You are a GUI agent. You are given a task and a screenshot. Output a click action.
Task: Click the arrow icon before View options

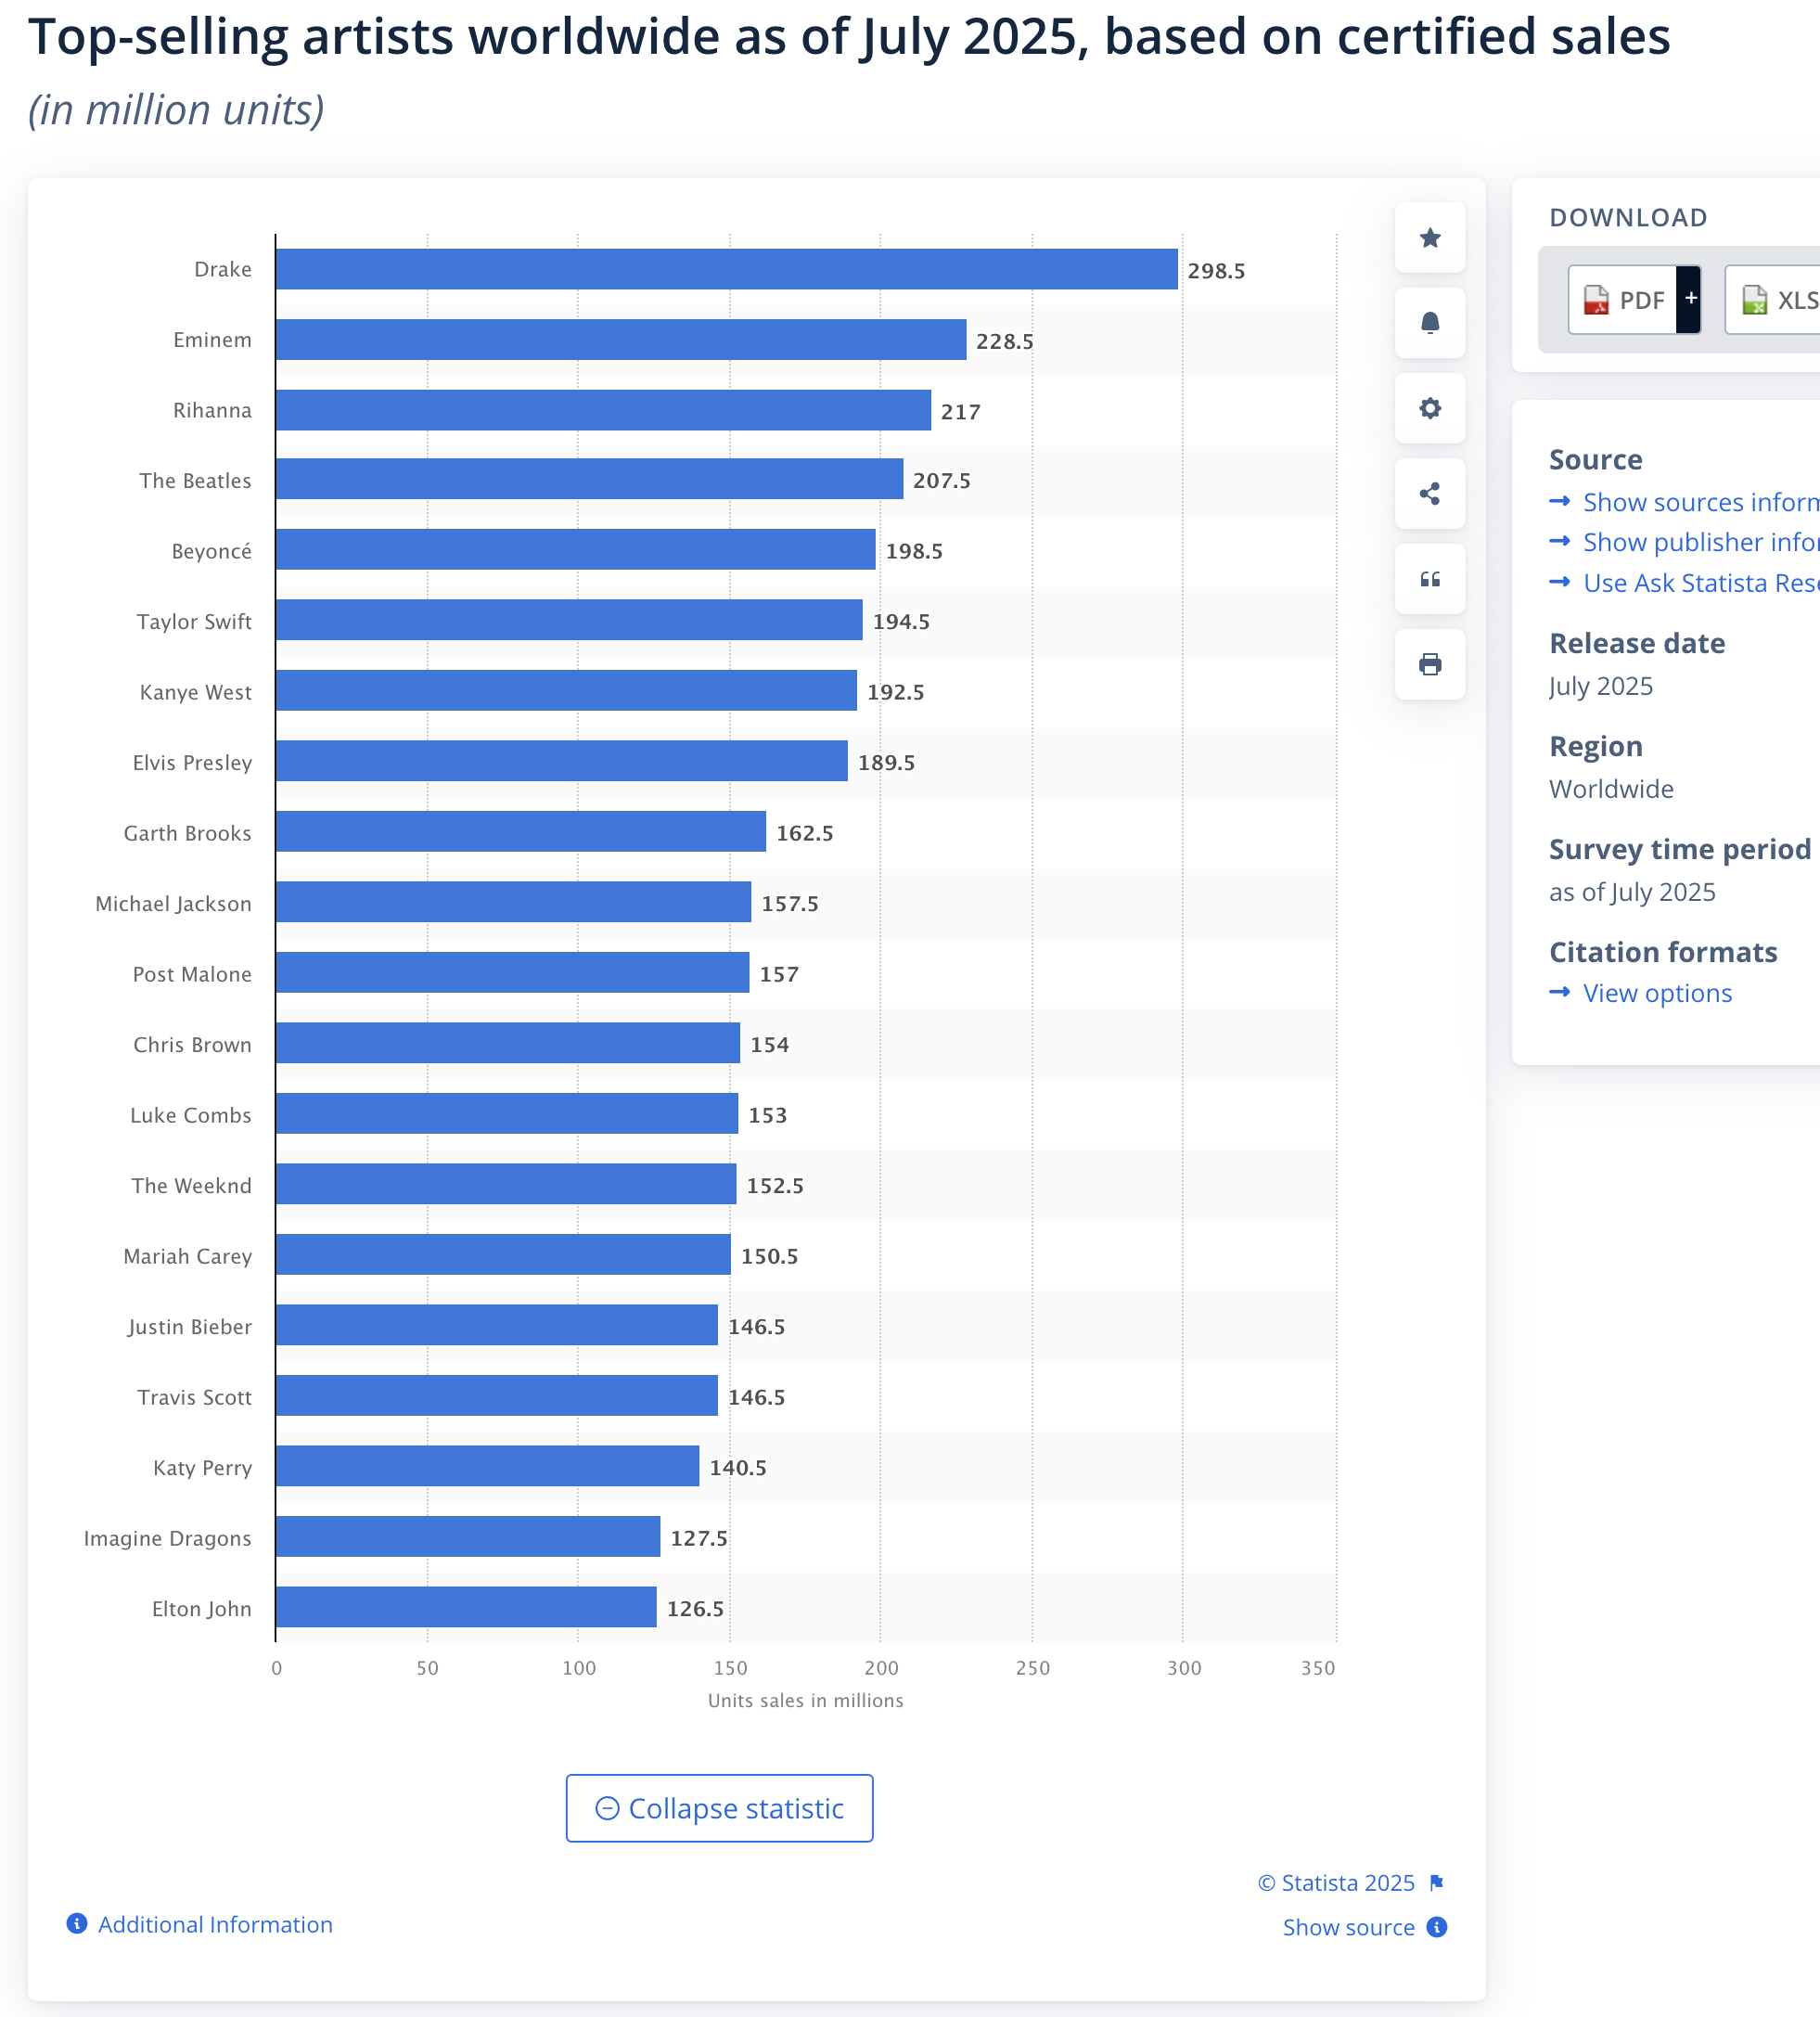pyautogui.click(x=1559, y=992)
